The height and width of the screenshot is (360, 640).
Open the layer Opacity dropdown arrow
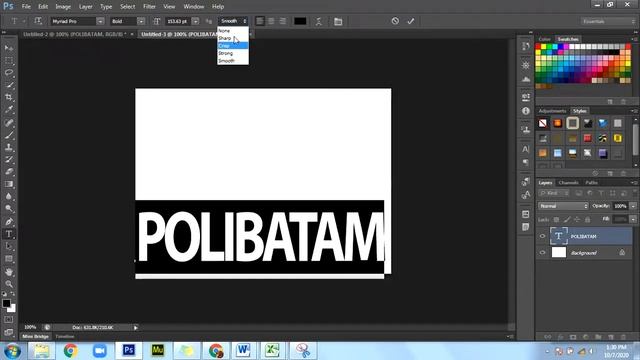pyautogui.click(x=633, y=206)
